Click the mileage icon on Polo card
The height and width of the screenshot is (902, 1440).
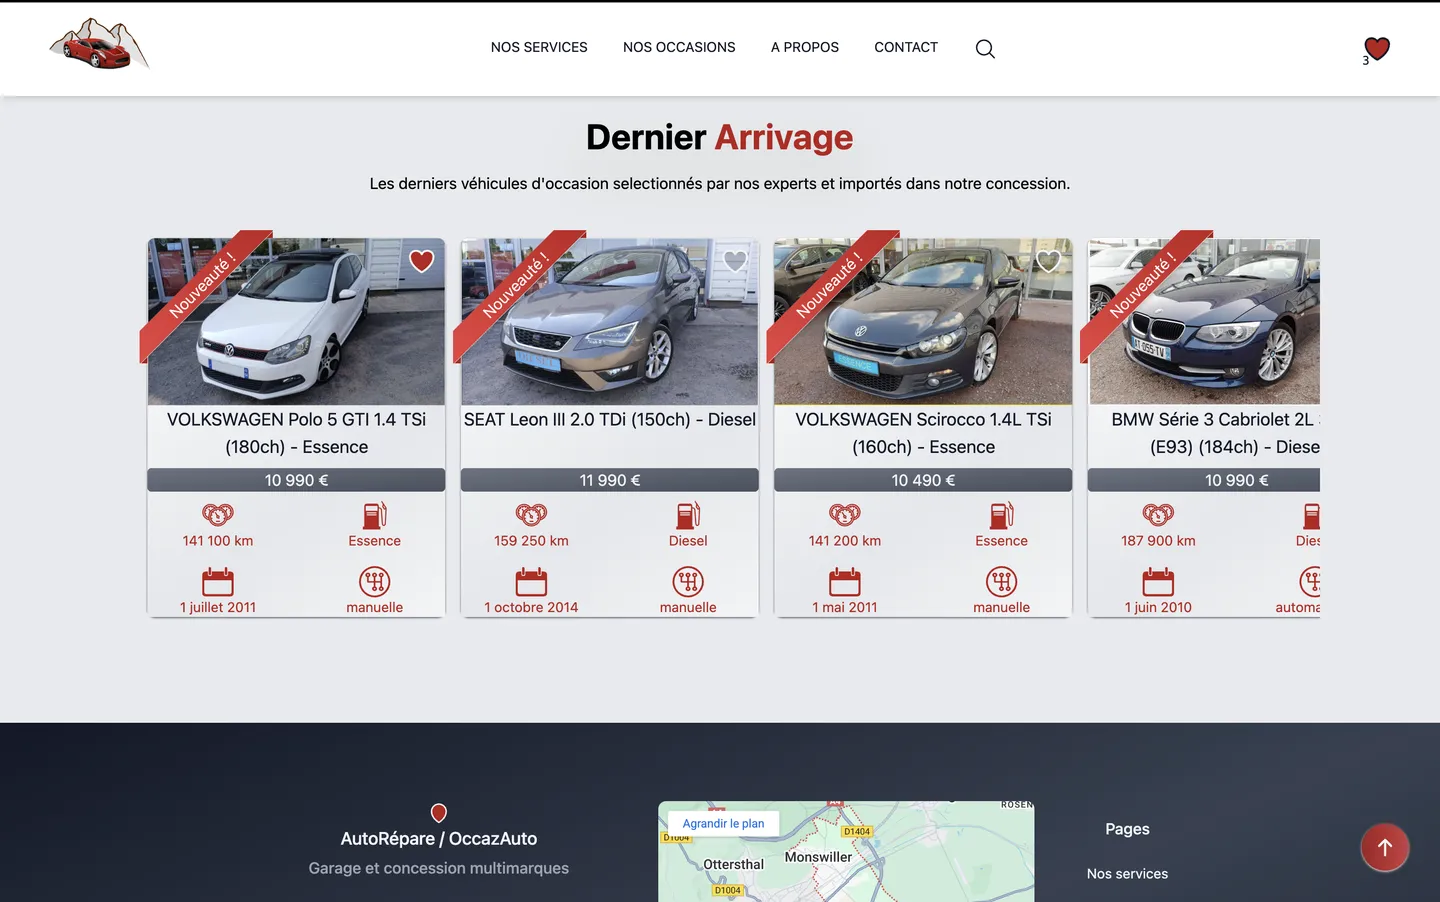(x=218, y=515)
